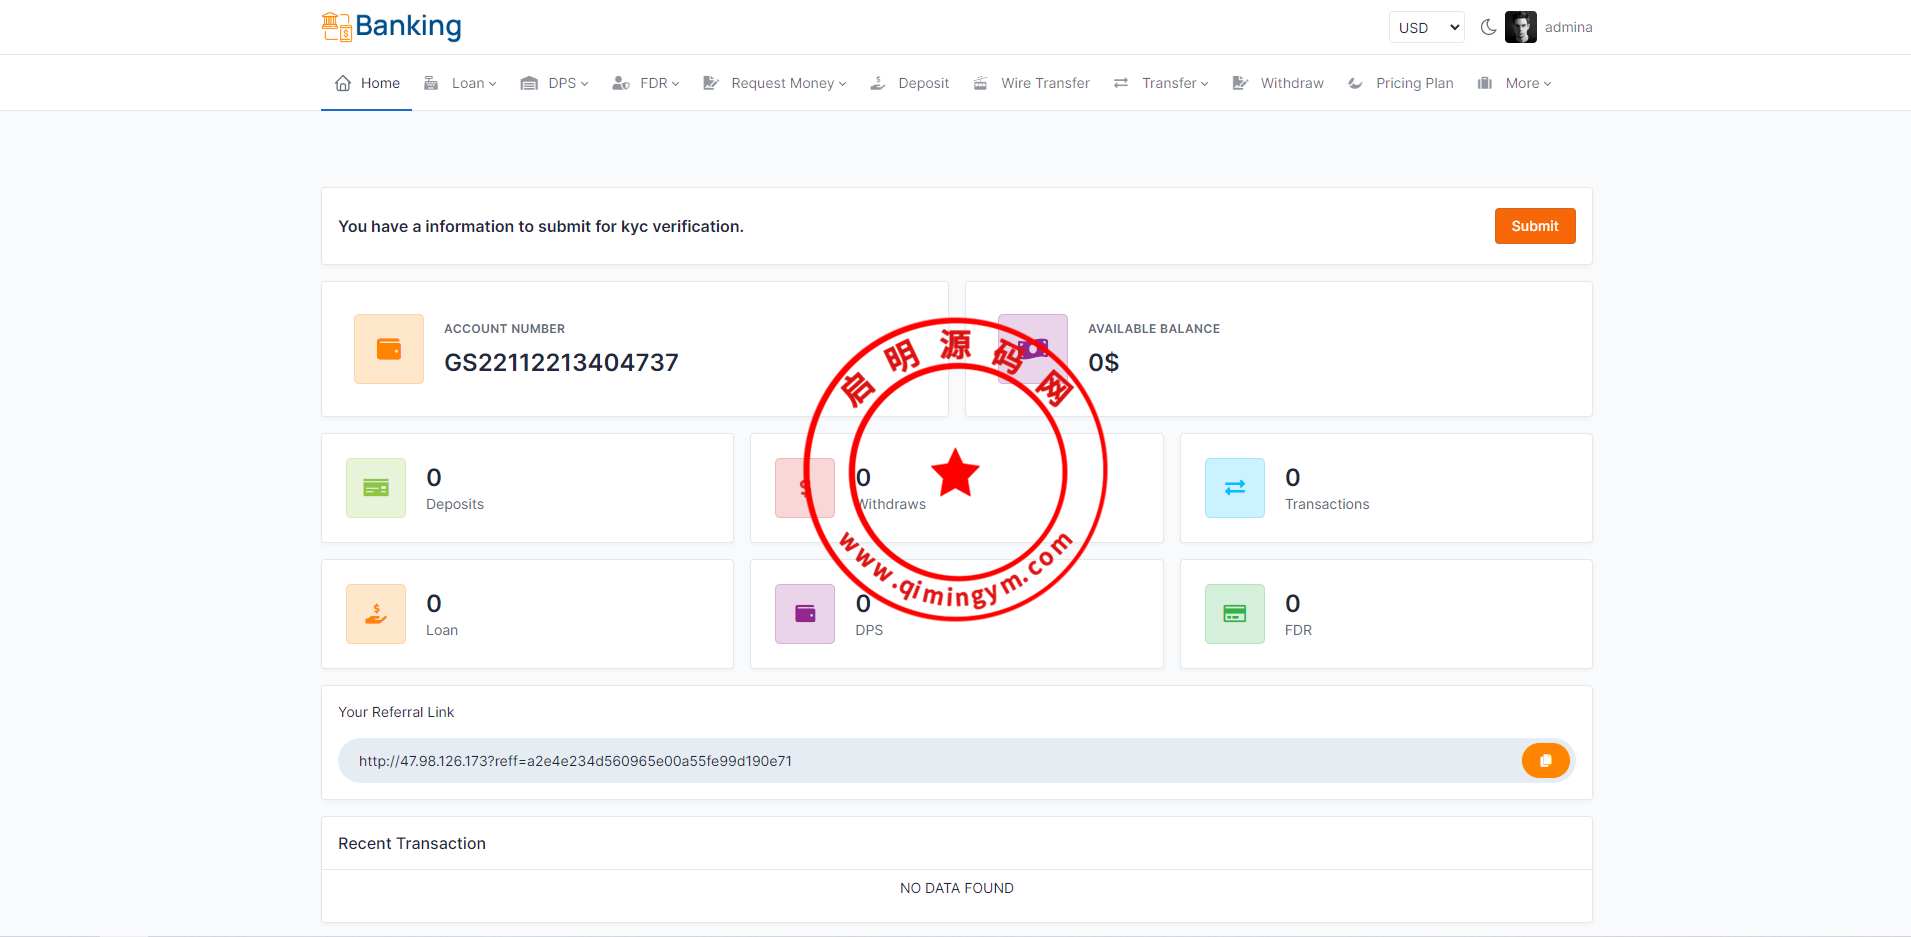The width and height of the screenshot is (1911, 937).
Task: Open the Wire Transfer page
Action: [1033, 83]
